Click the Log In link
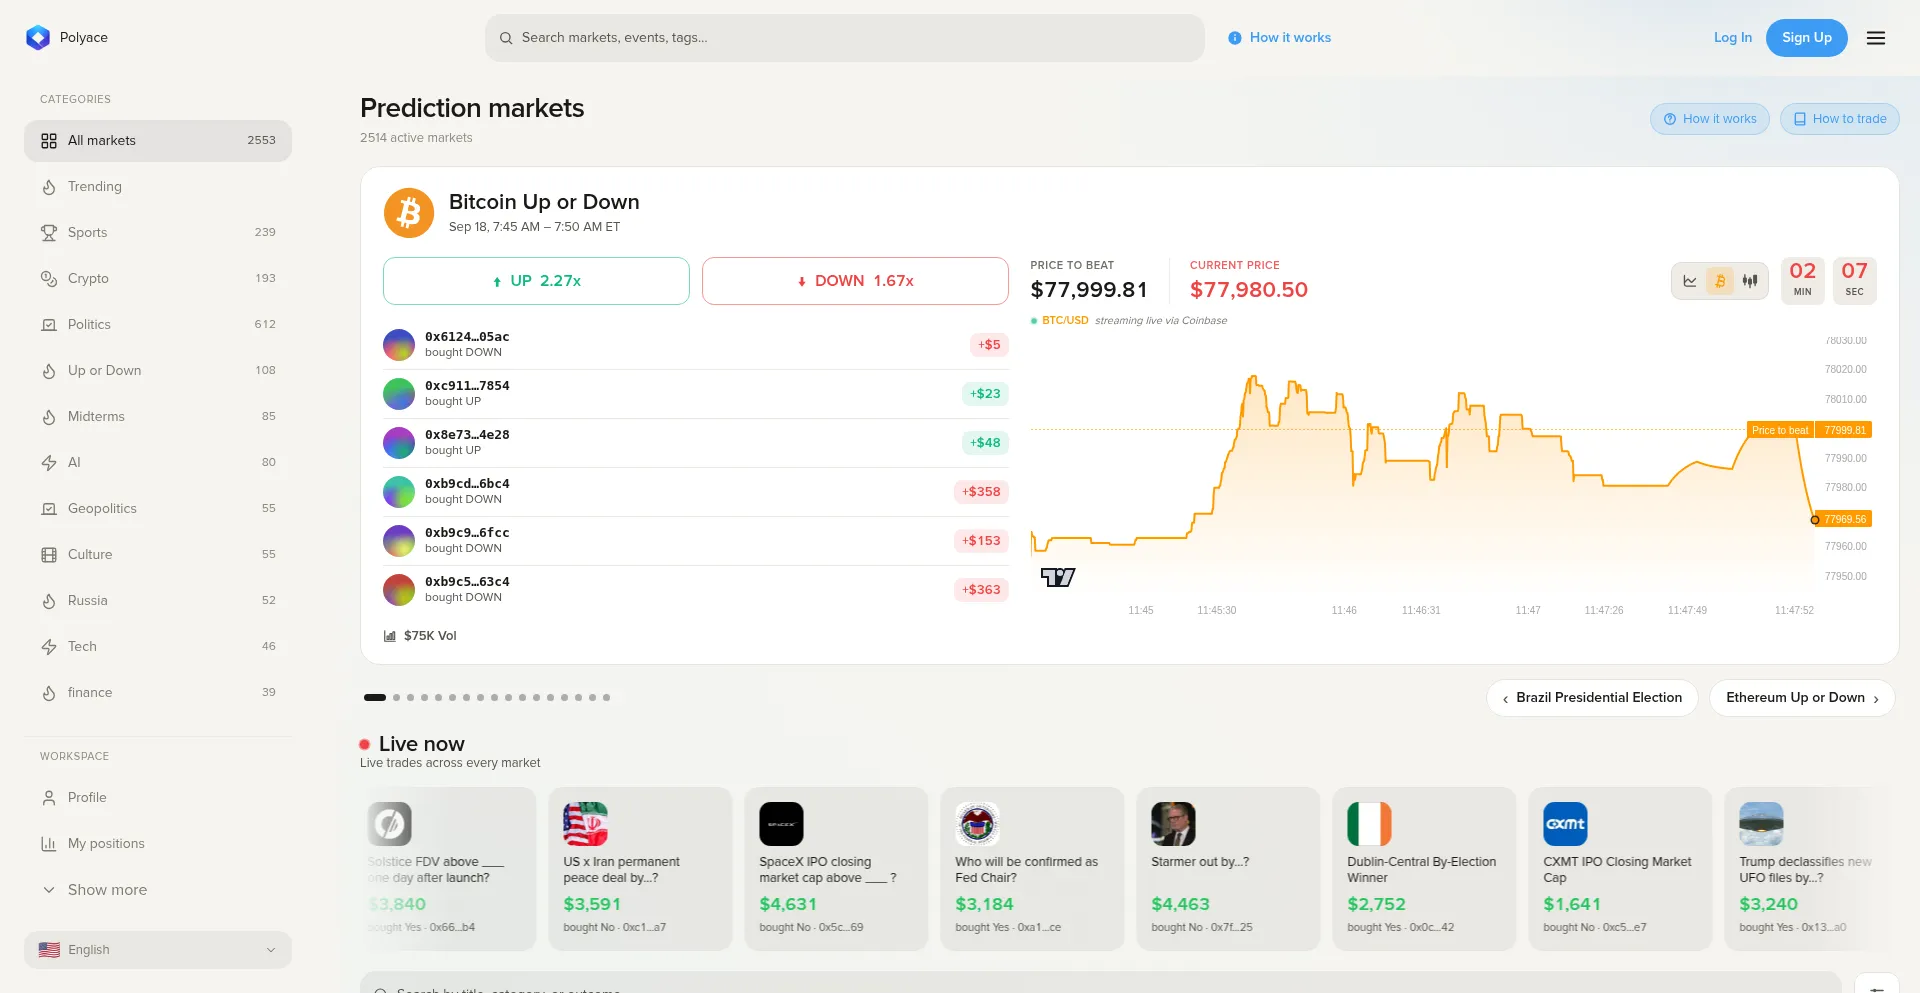 [1733, 38]
